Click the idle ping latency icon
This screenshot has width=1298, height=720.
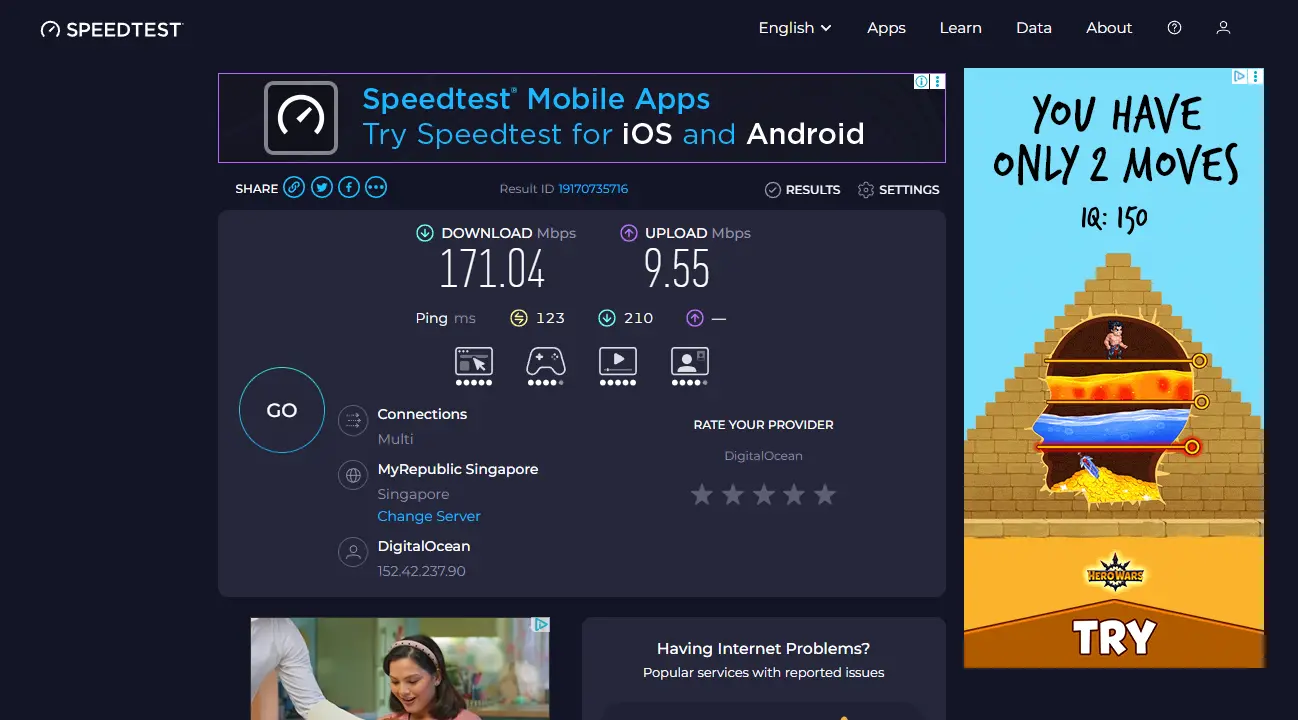[518, 318]
